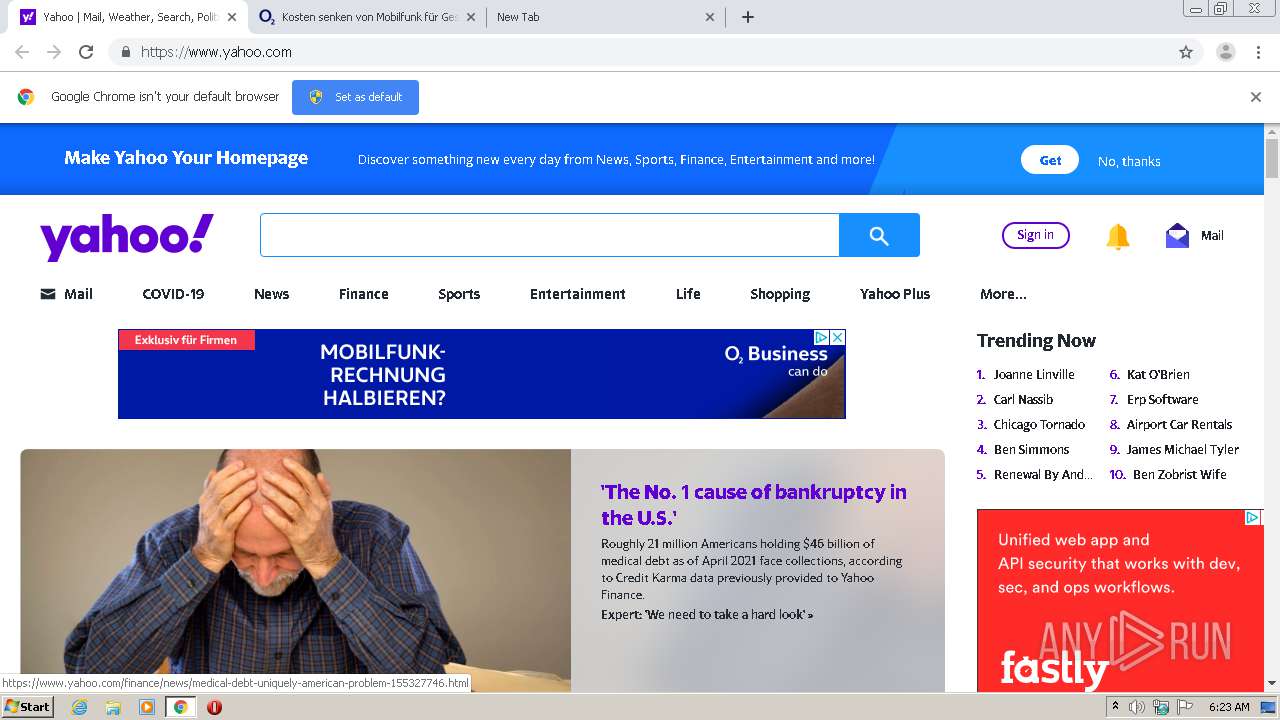The width and height of the screenshot is (1280, 720).
Task: Open Yahoo Plus navigation item
Action: 895,294
